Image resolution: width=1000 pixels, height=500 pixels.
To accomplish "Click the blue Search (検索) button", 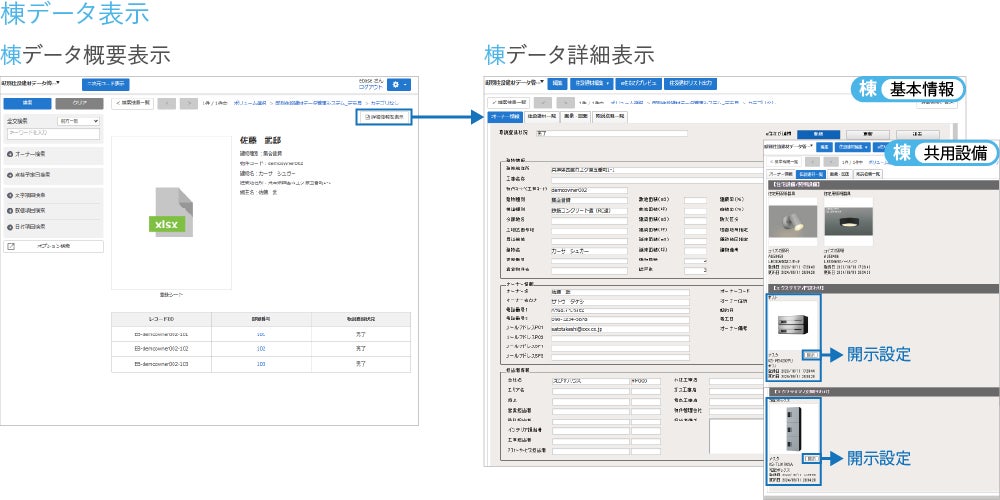I will (27, 103).
